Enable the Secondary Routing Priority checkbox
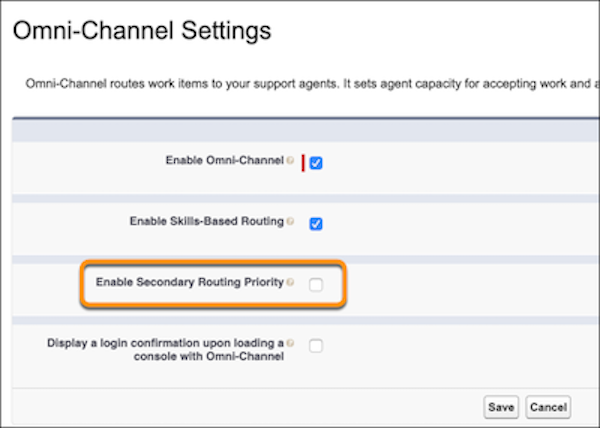Screen dimensions: 600x428 [316, 285]
